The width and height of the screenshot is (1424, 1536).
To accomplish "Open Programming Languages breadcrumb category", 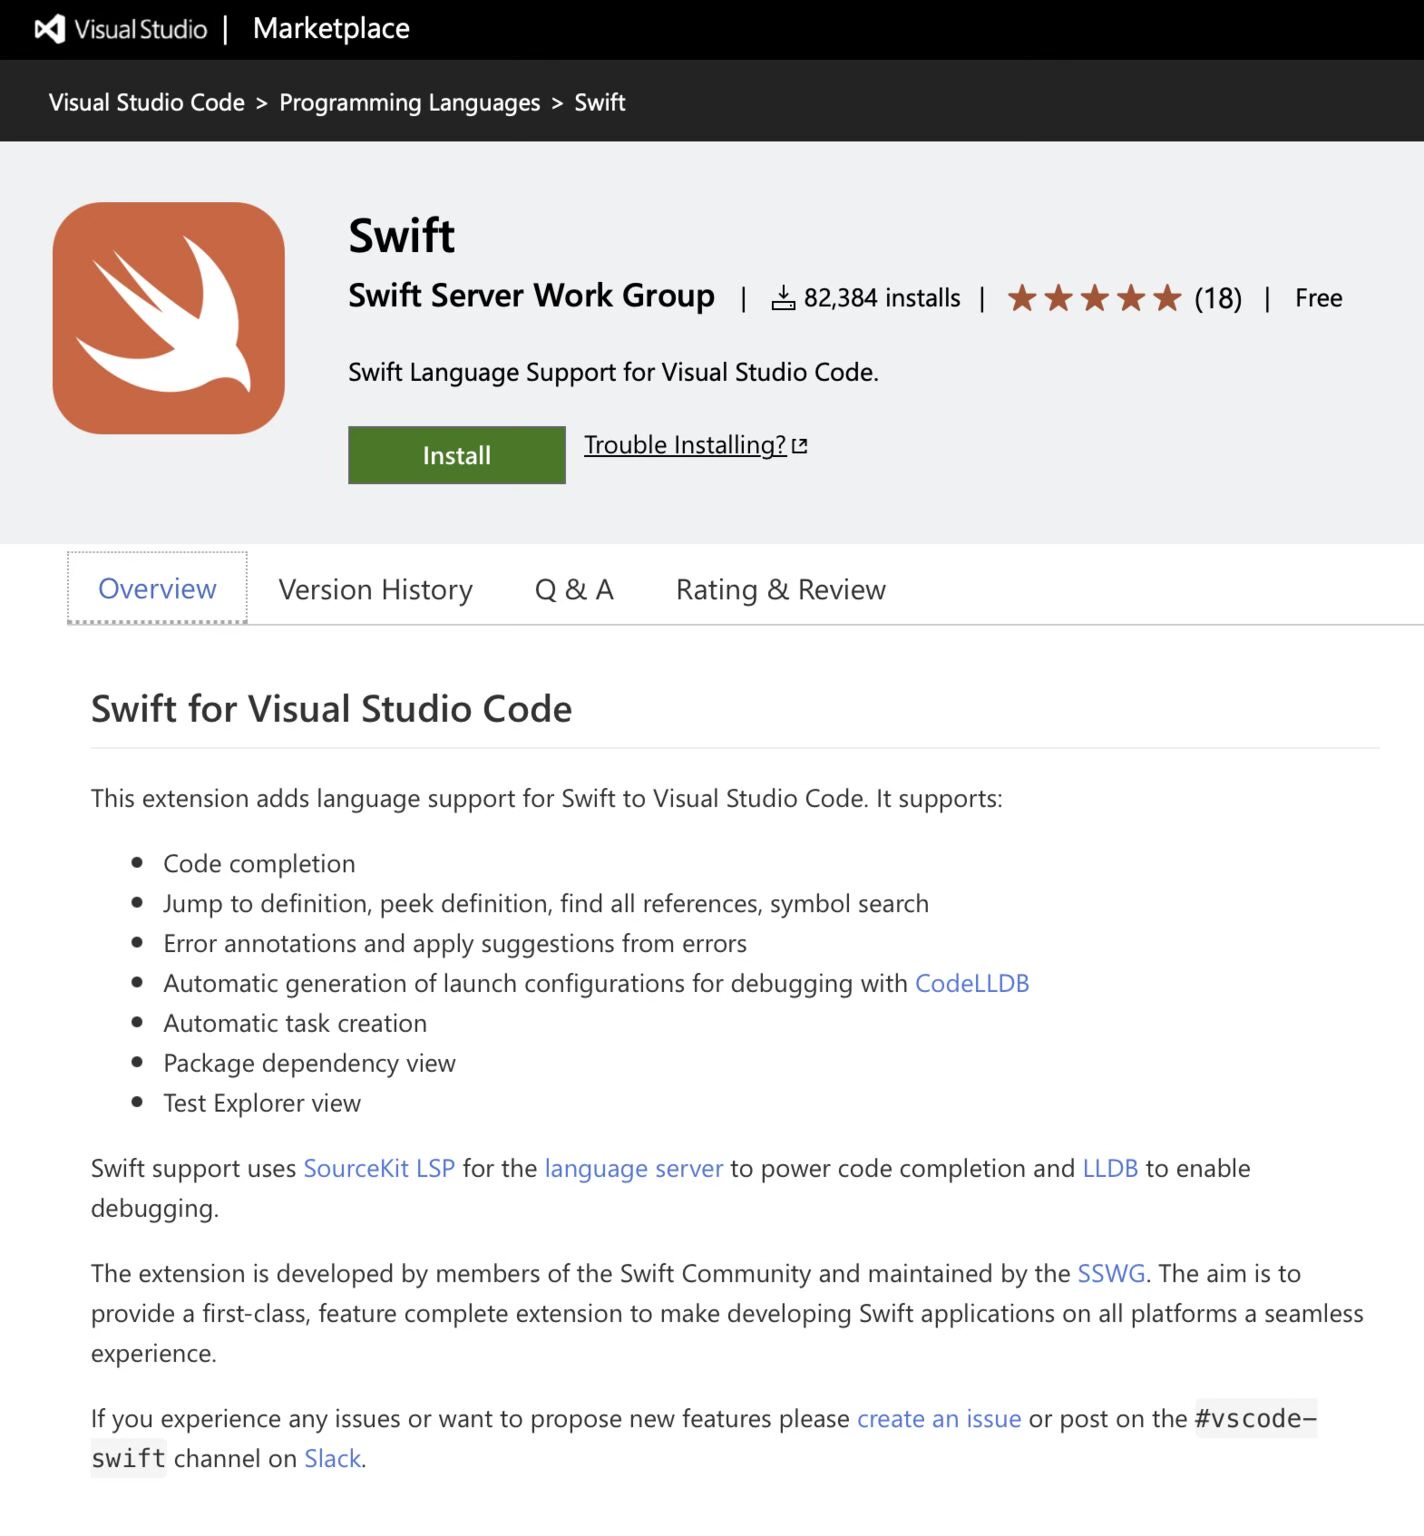I will coord(409,102).
